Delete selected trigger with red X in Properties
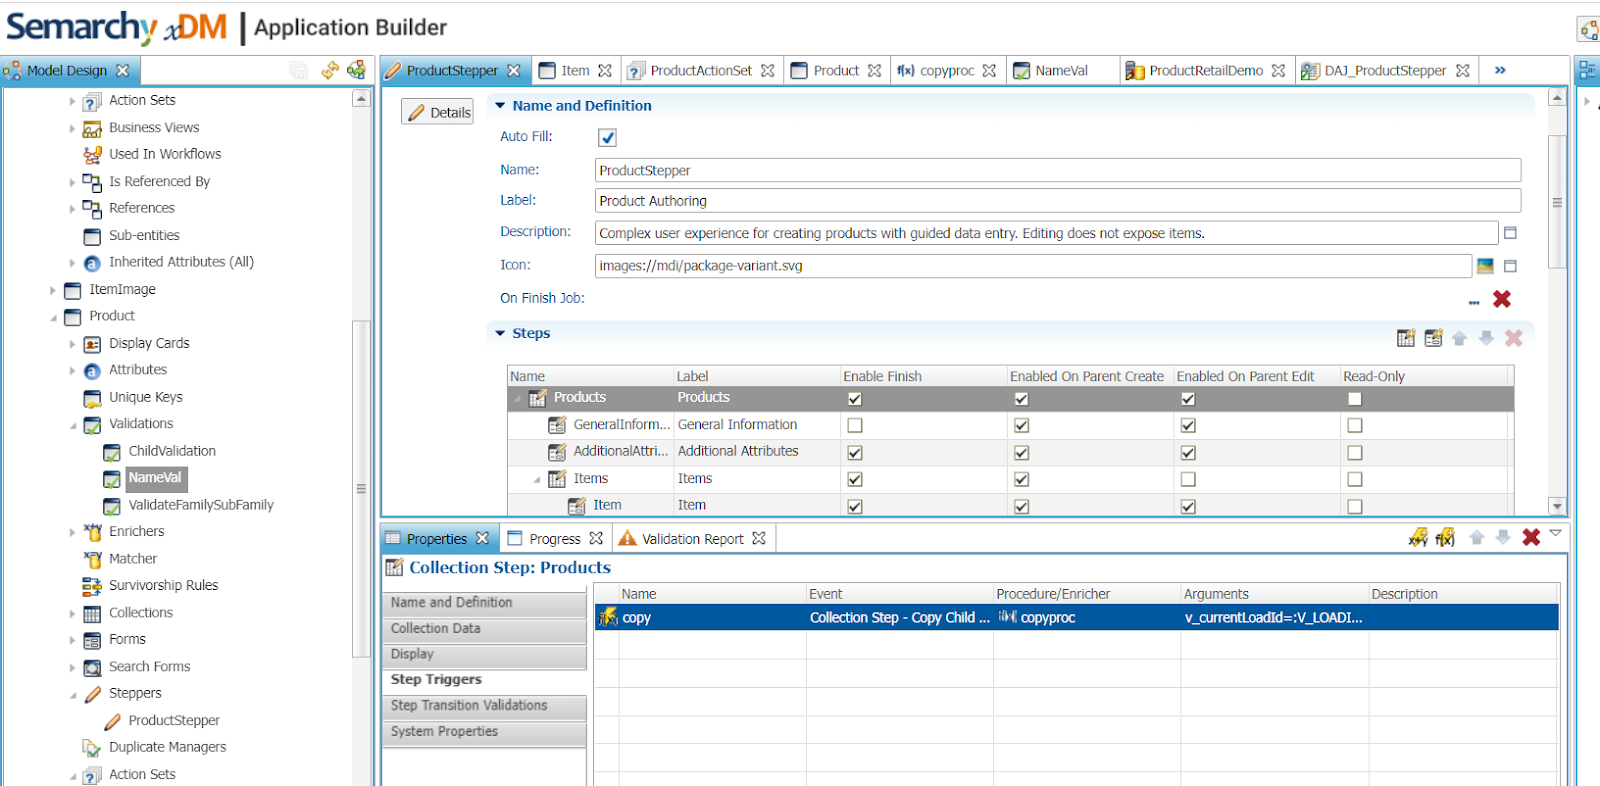1600x786 pixels. point(1531,538)
